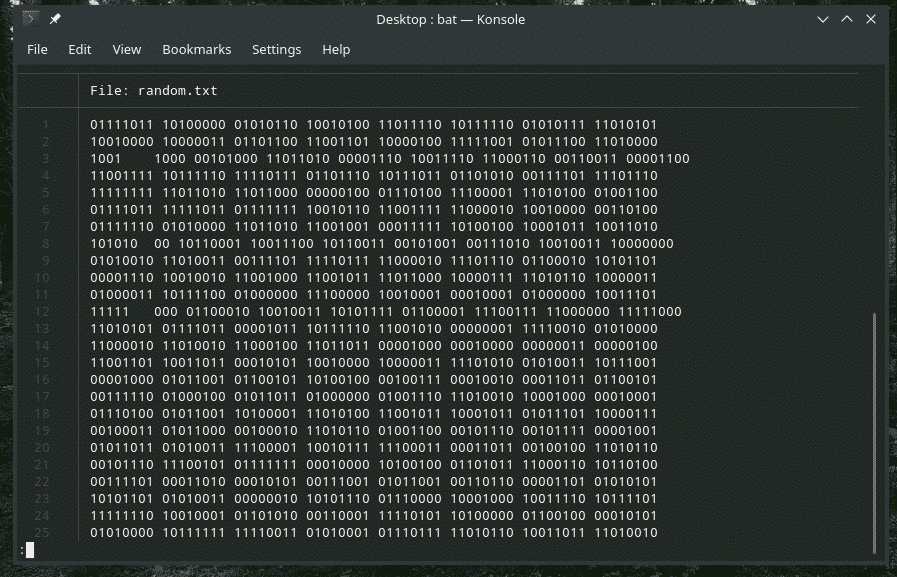Screen dimensions: 897x577
Task: Open the Settings menu
Action: click(x=276, y=49)
